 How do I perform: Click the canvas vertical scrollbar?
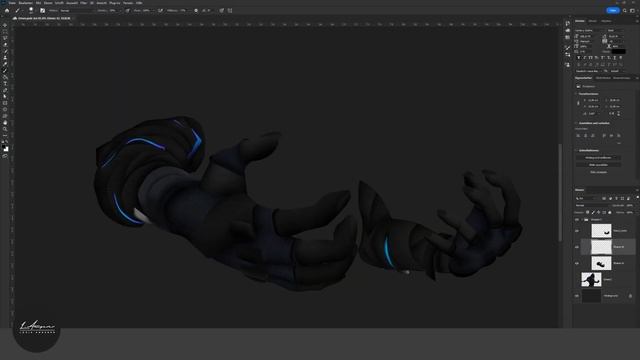click(x=560, y=192)
